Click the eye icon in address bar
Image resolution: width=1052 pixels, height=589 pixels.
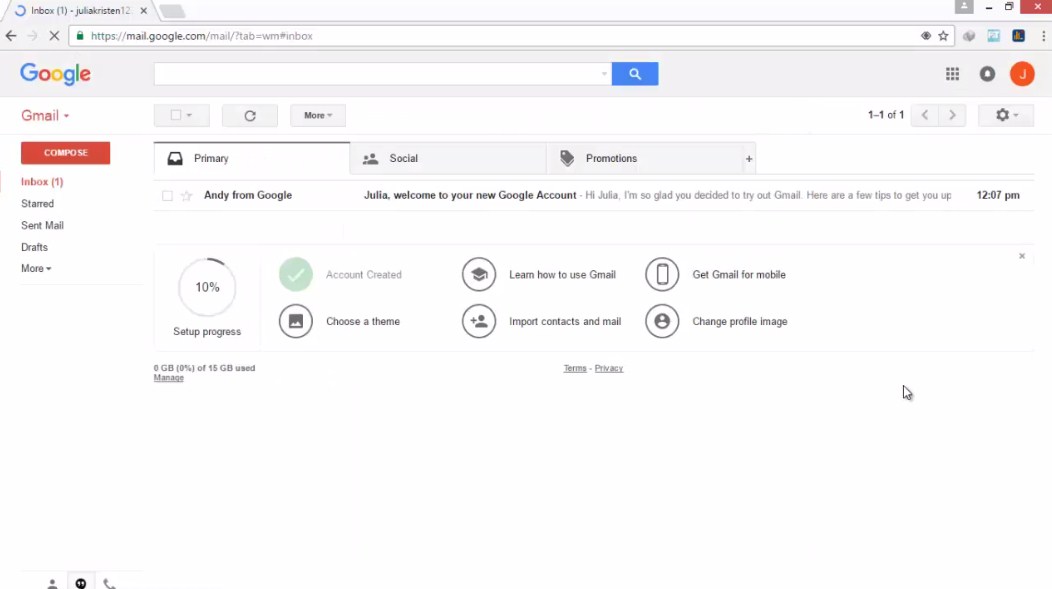(x=926, y=36)
